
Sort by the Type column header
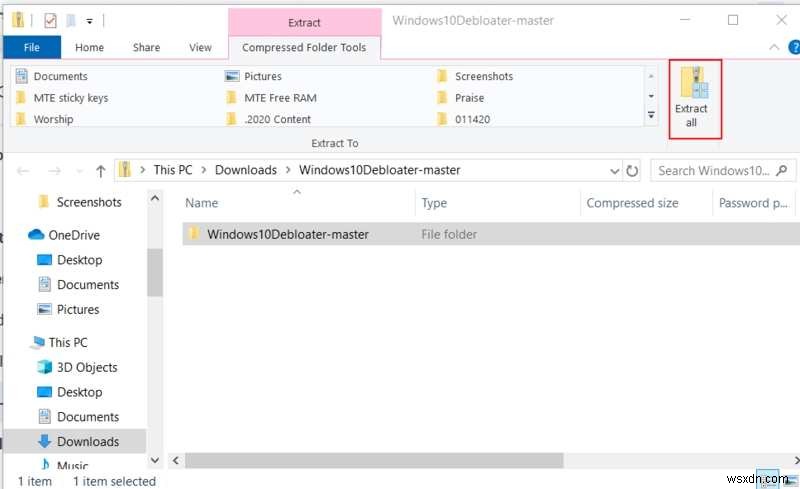click(x=434, y=203)
